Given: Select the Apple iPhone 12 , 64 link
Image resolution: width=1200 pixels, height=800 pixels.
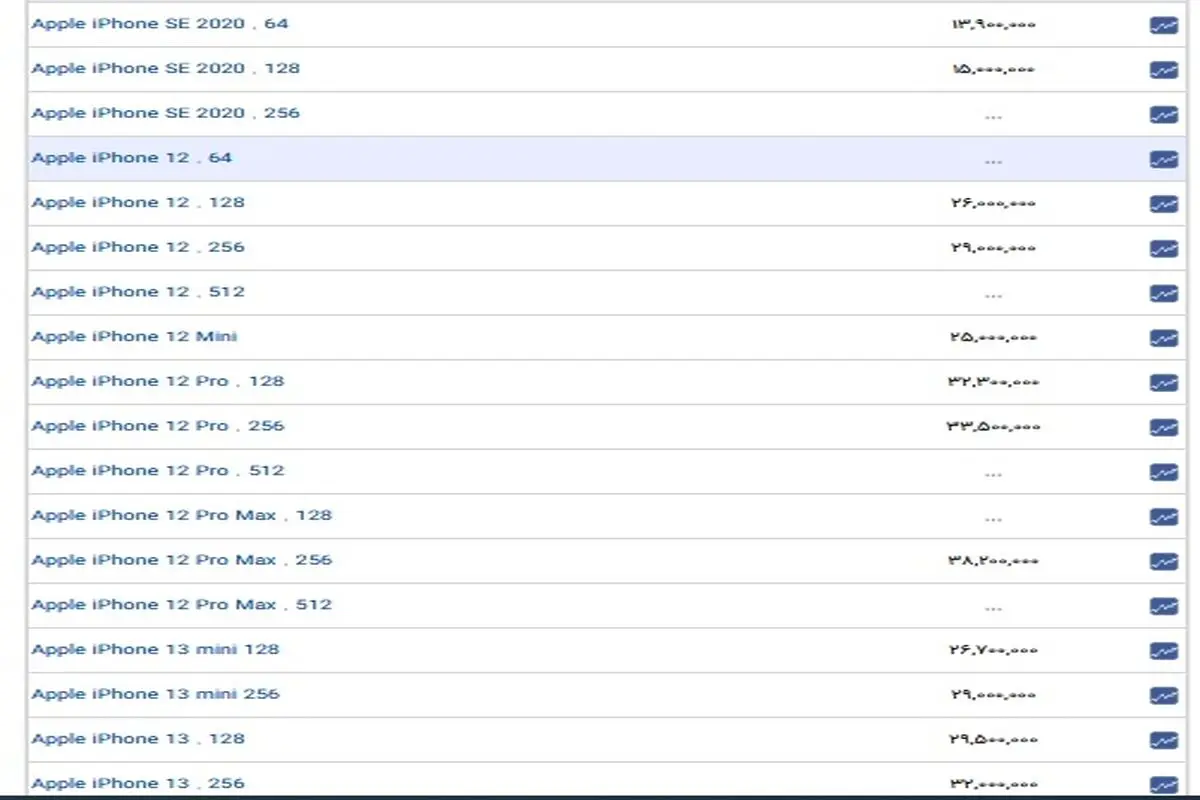Looking at the screenshot, I should 132,157.
